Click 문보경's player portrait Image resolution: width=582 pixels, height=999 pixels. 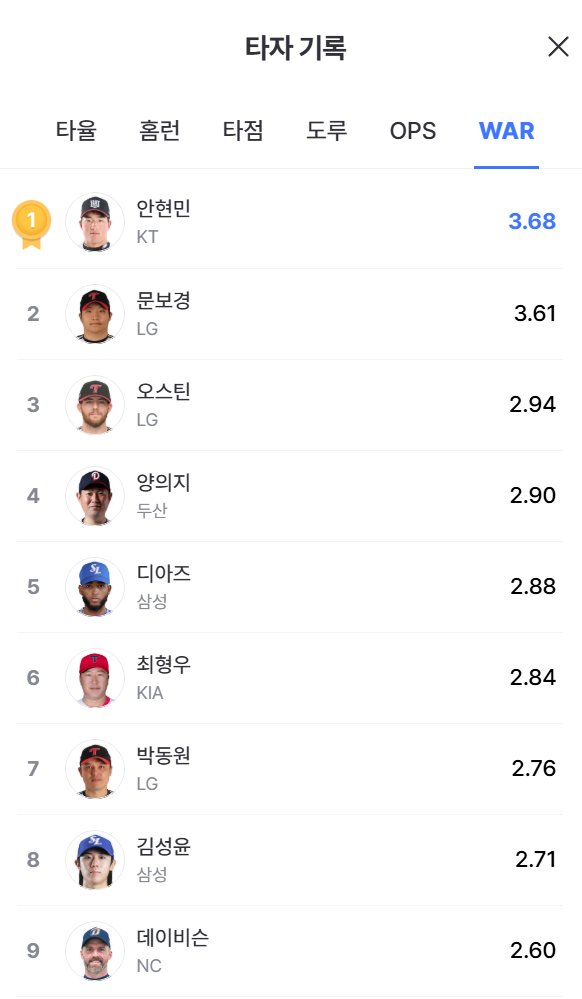pos(94,312)
